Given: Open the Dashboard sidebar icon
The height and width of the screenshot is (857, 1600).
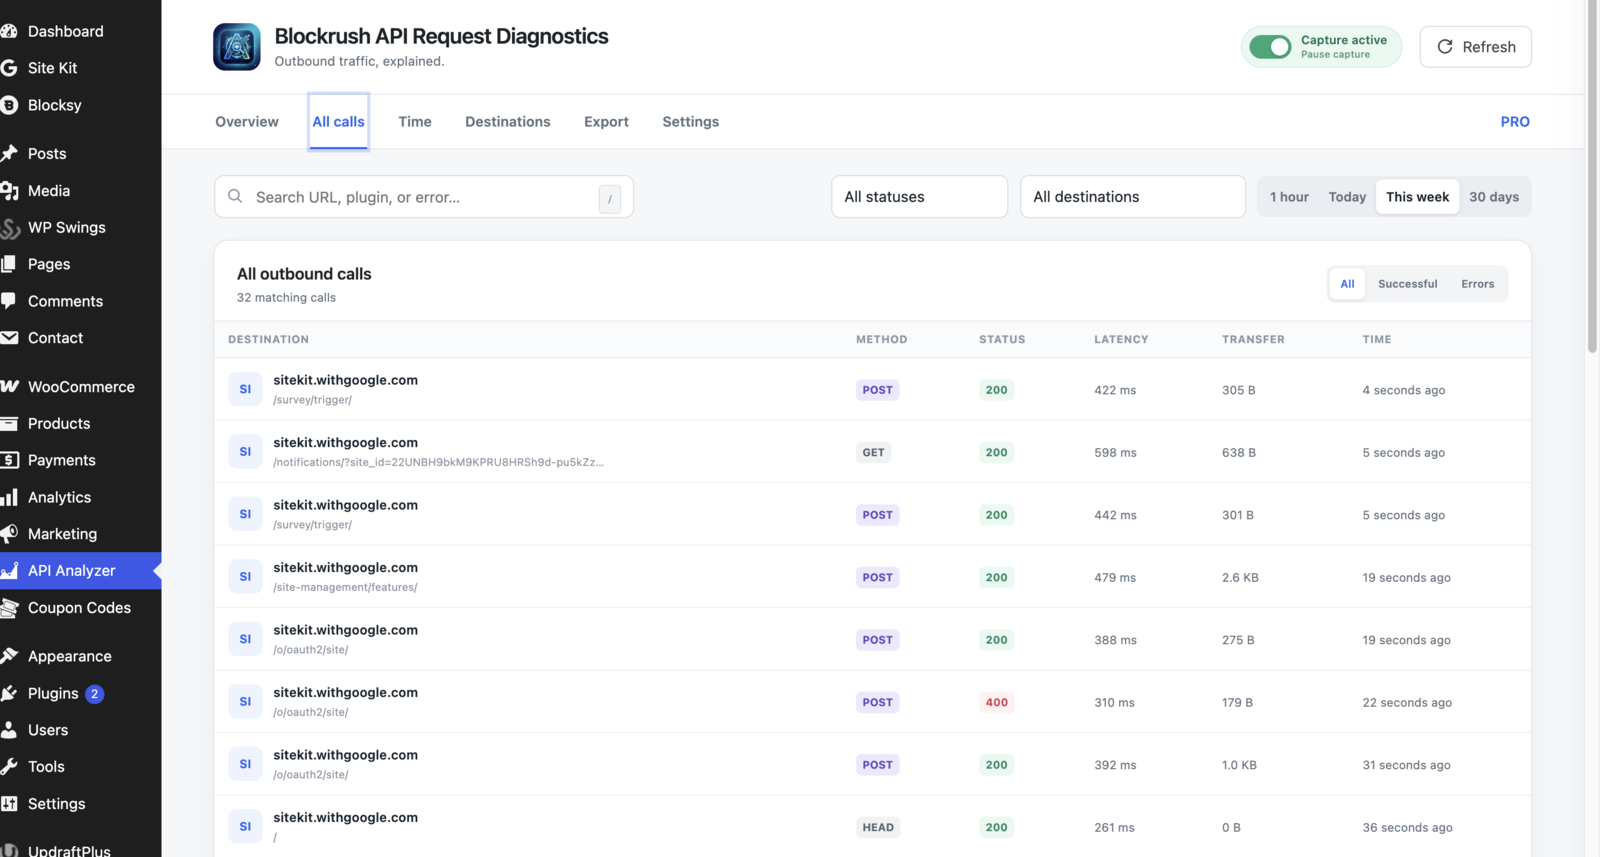Looking at the screenshot, I should point(9,31).
